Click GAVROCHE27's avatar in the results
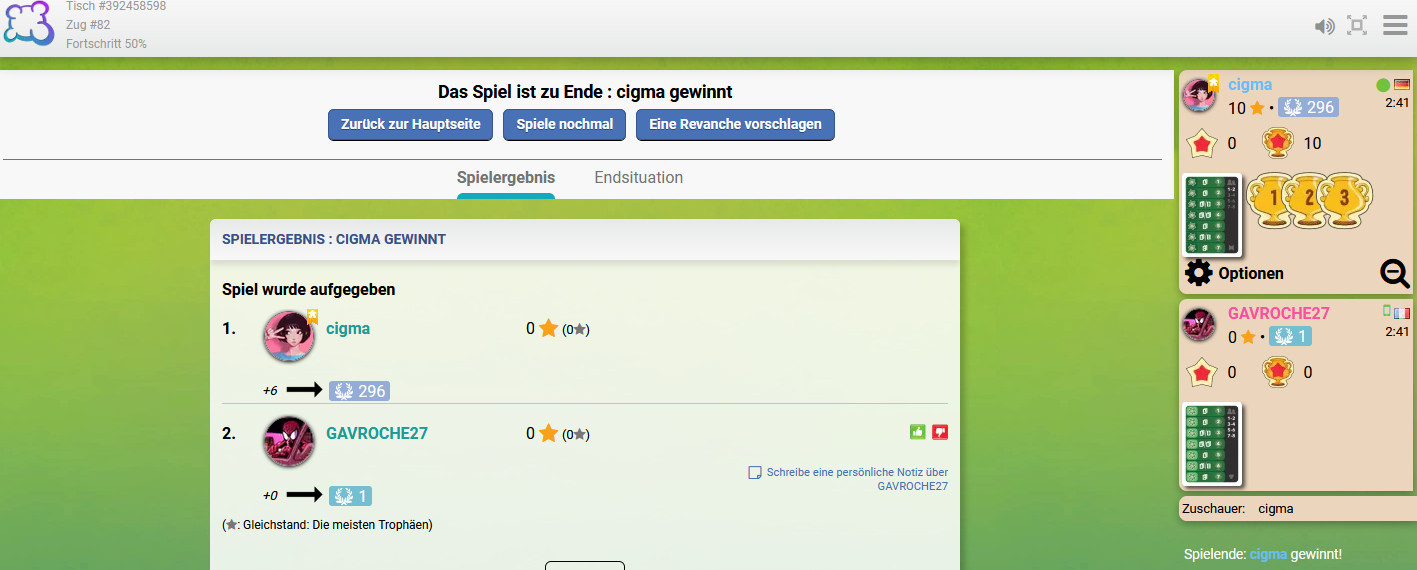 [289, 441]
